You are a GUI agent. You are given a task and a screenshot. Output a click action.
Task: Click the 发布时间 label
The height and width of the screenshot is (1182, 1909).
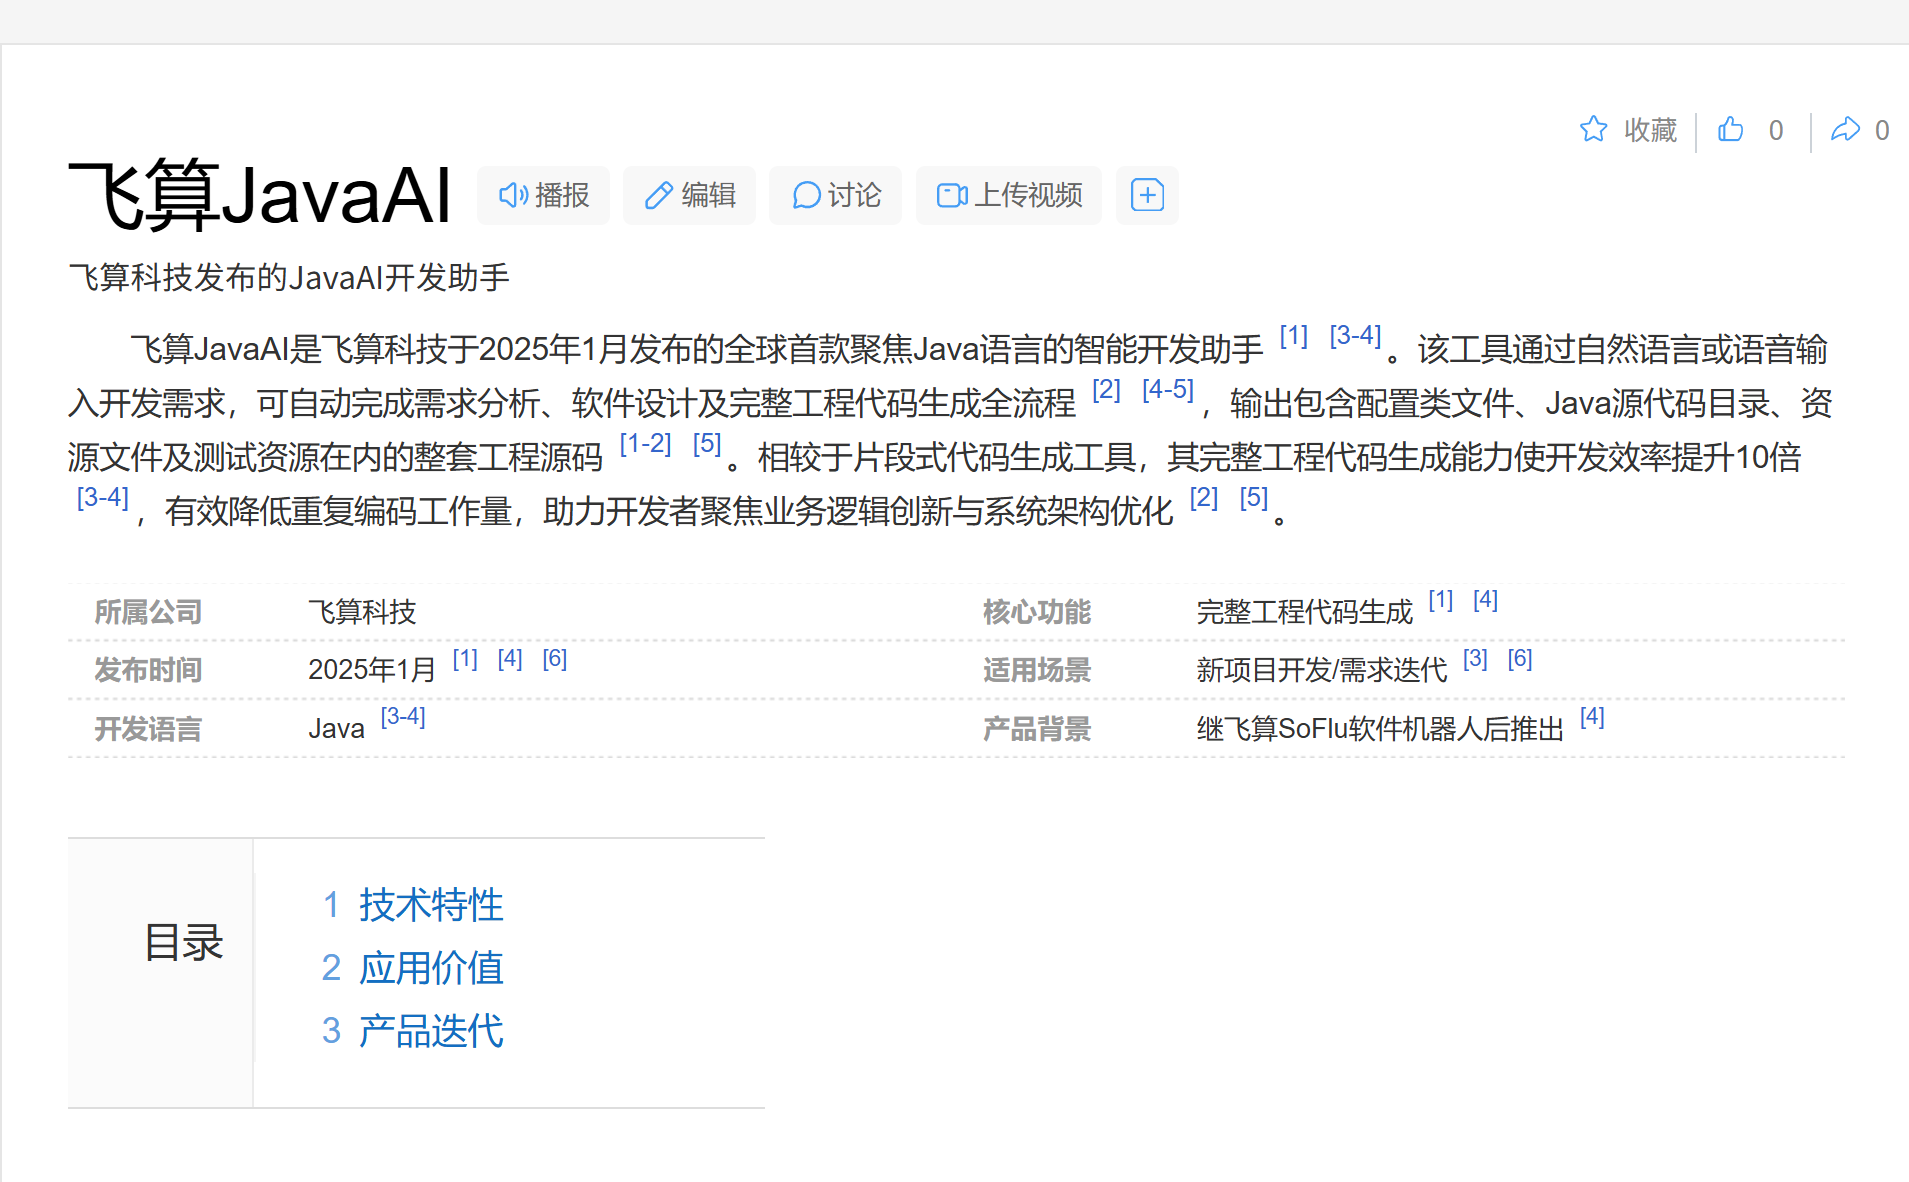point(148,670)
